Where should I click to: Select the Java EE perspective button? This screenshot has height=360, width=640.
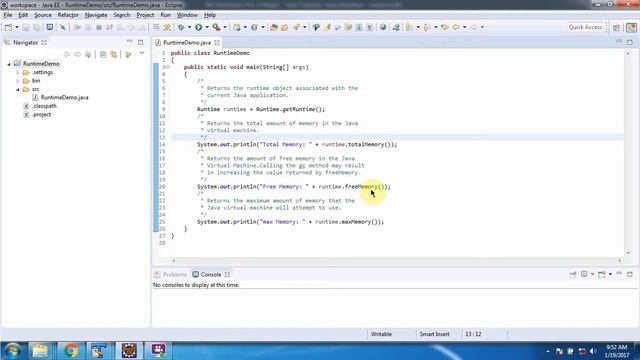pos(631,27)
